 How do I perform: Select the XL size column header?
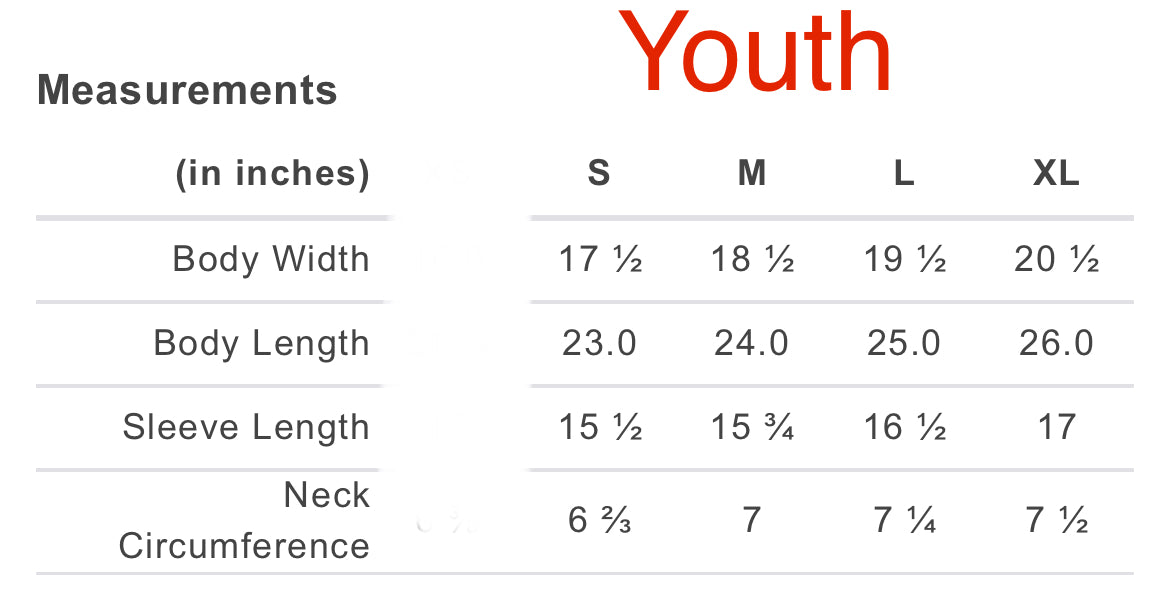(1056, 174)
